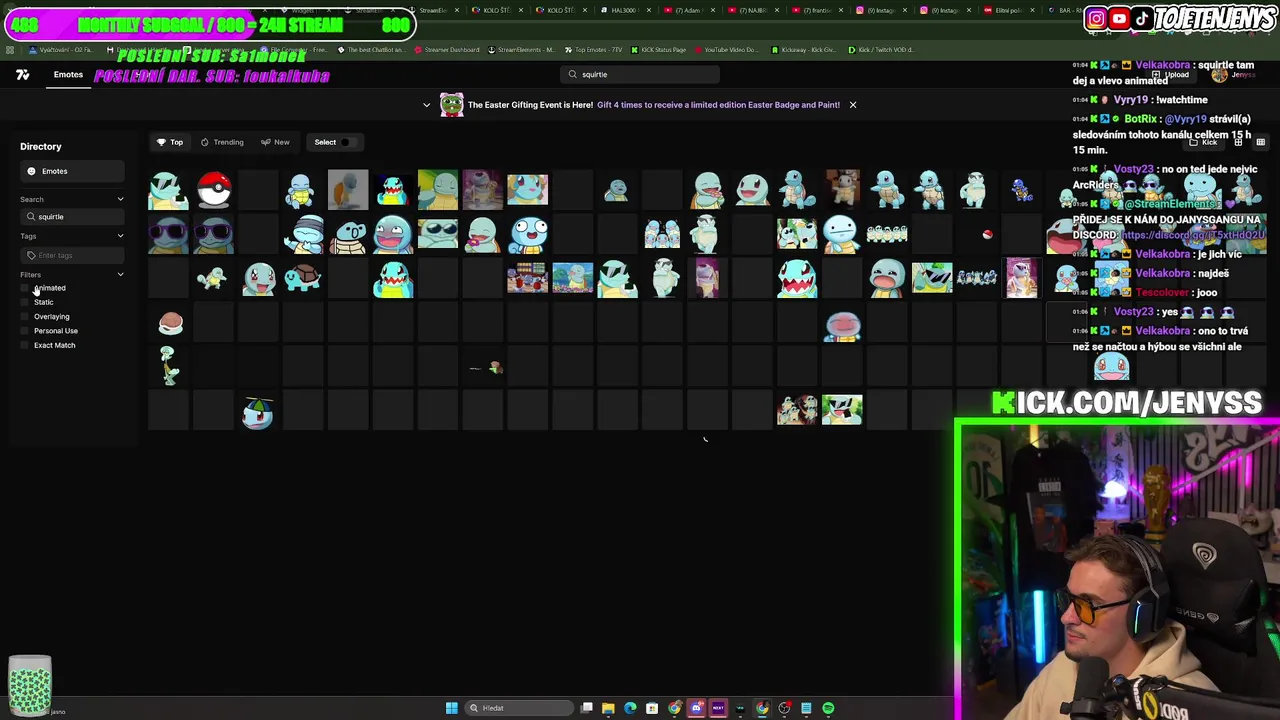
Task: Open the Streamer Dashboard bookmark
Action: 447,49
